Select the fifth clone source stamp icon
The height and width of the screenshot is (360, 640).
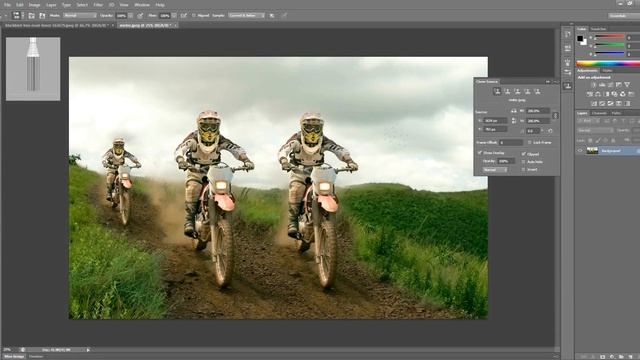pos(538,91)
